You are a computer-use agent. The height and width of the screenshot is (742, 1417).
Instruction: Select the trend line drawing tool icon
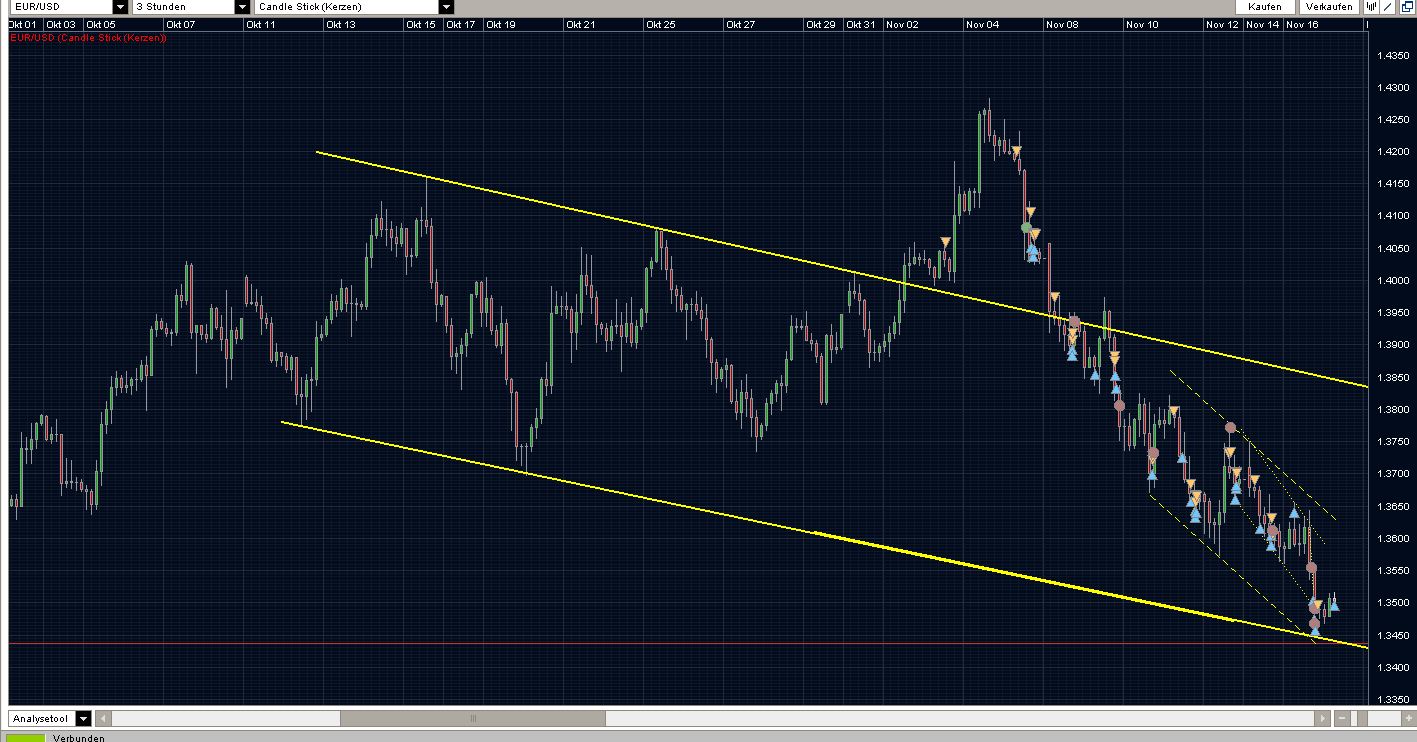point(1387,6)
